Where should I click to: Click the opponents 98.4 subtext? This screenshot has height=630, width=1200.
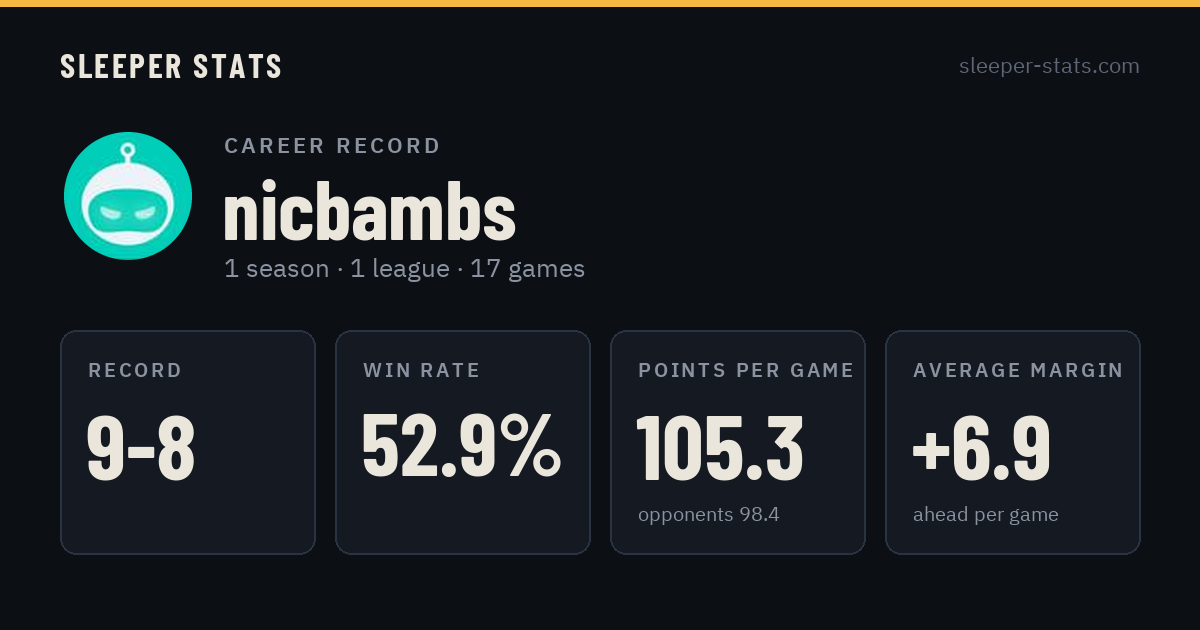tap(709, 515)
